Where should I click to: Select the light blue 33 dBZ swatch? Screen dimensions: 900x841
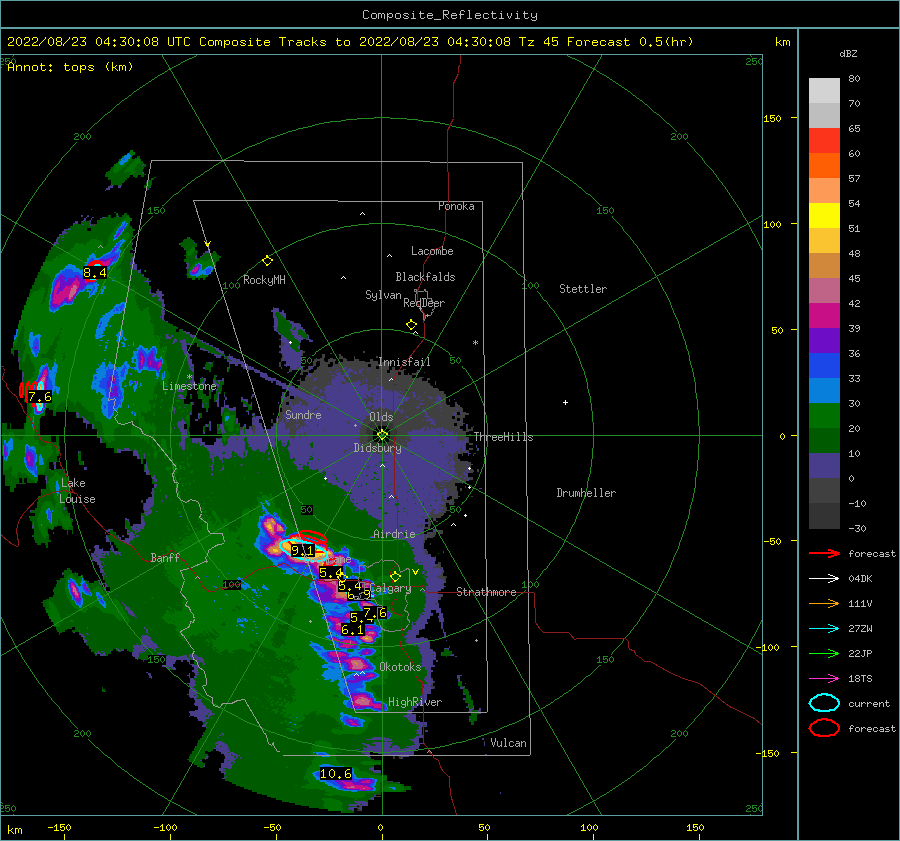click(824, 390)
